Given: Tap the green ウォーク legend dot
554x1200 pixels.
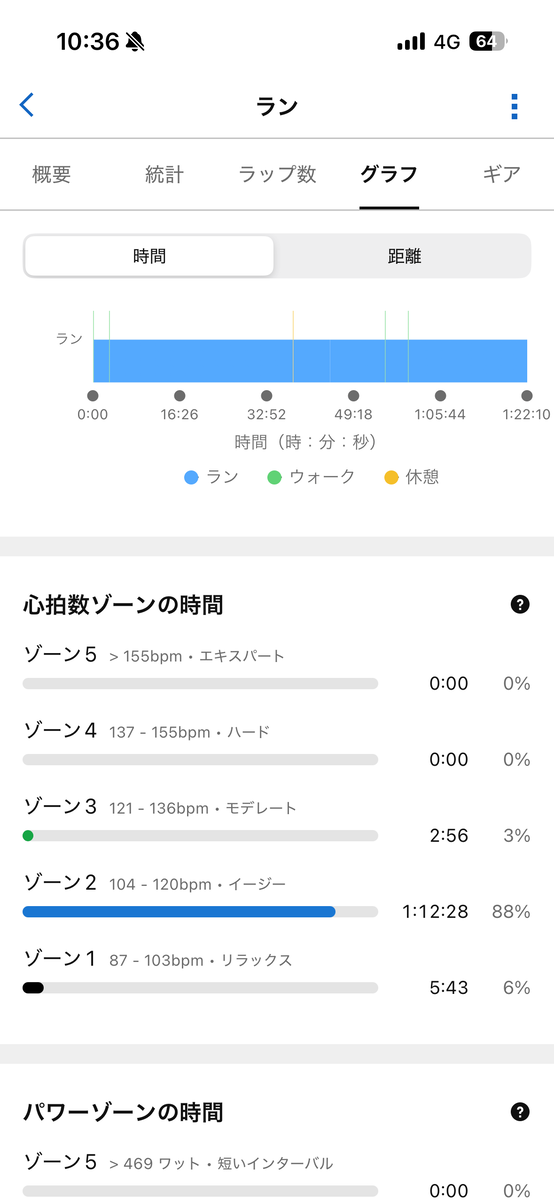Looking at the screenshot, I should click(x=275, y=478).
